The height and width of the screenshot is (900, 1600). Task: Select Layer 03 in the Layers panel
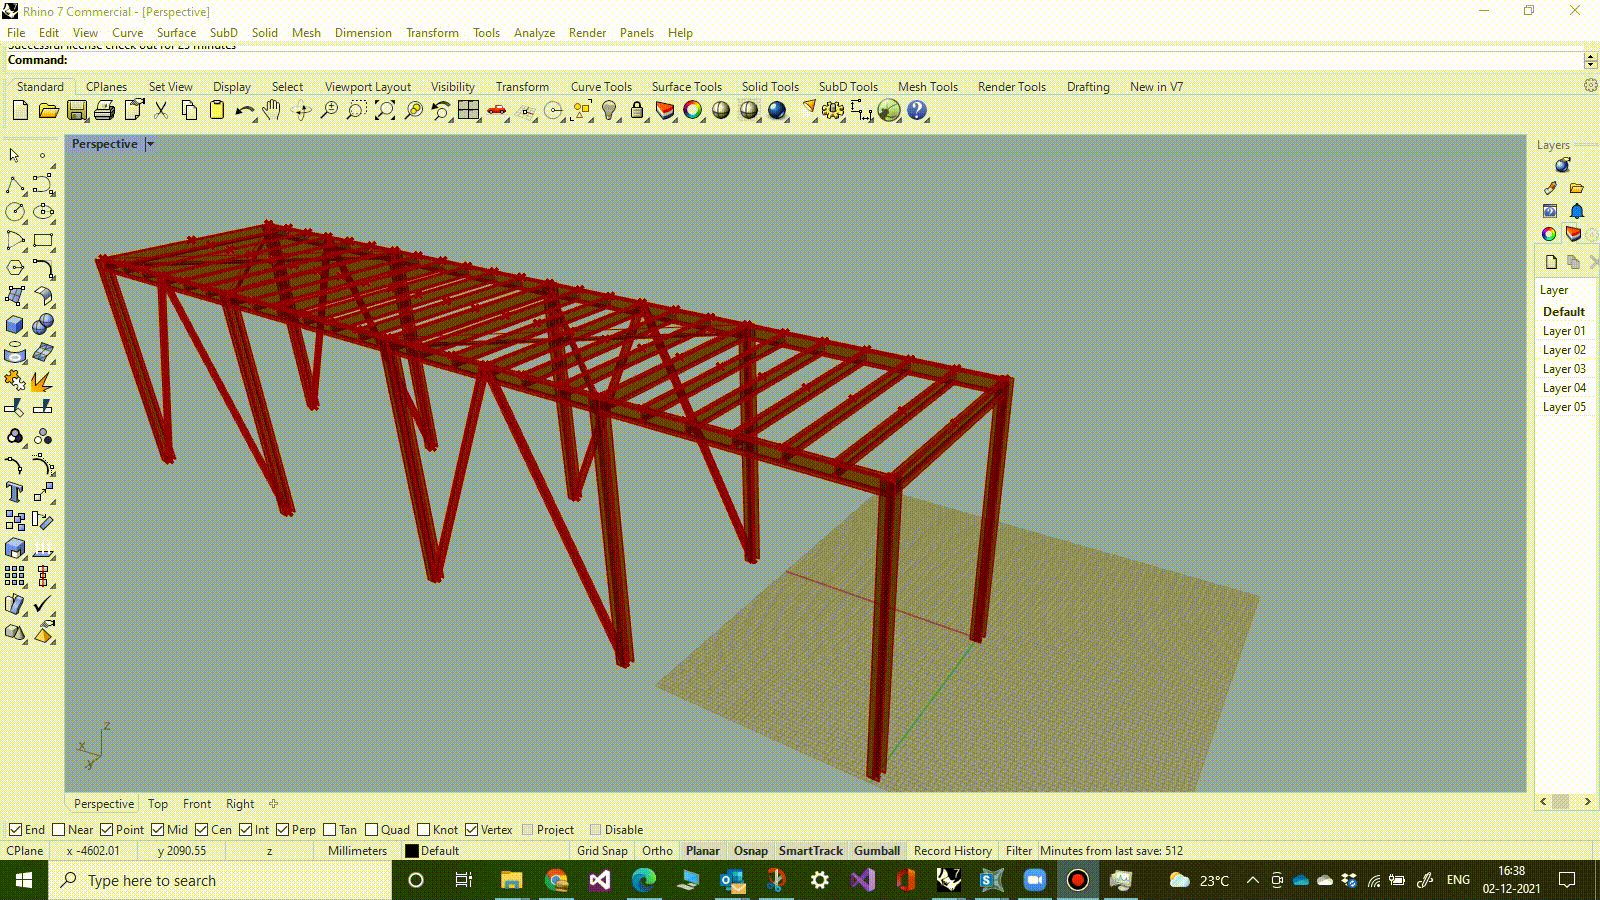(1563, 368)
